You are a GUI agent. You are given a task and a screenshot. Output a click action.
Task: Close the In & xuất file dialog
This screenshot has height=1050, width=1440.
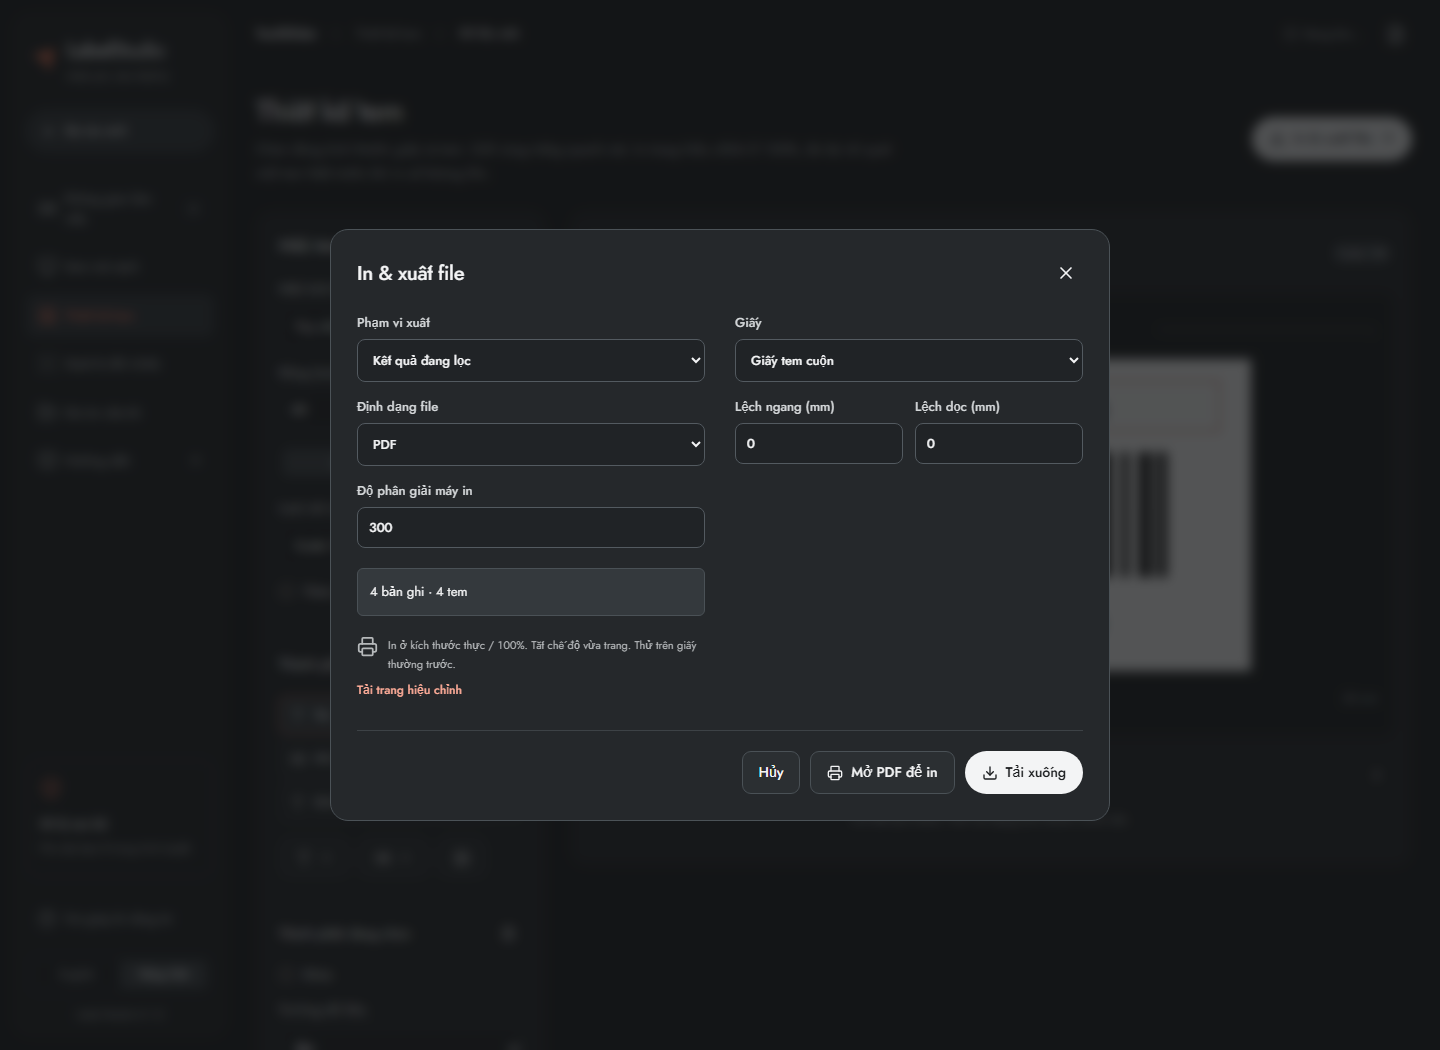1066,273
